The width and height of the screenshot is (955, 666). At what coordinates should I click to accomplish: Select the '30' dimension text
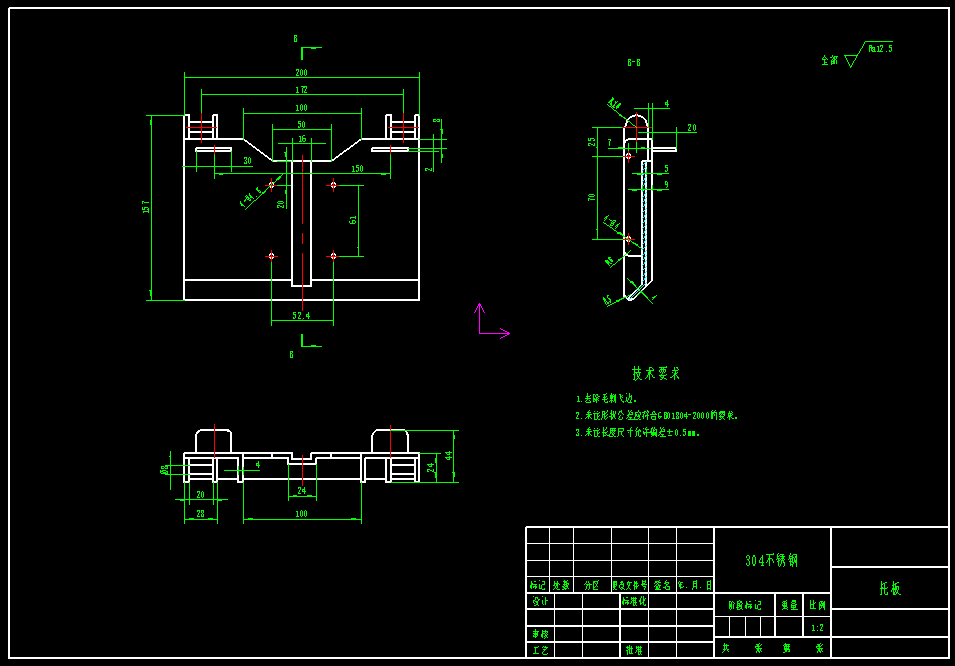pyautogui.click(x=247, y=161)
